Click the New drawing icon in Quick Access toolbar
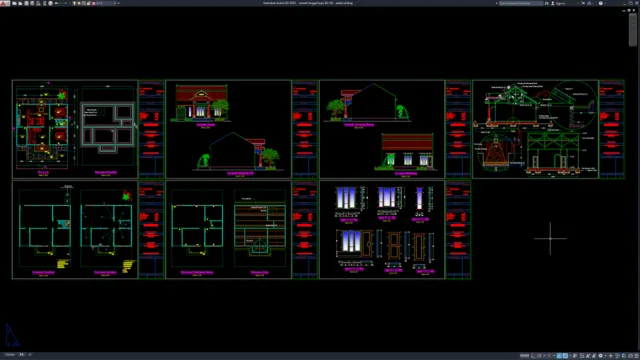640x360 pixels. click(14, 3)
